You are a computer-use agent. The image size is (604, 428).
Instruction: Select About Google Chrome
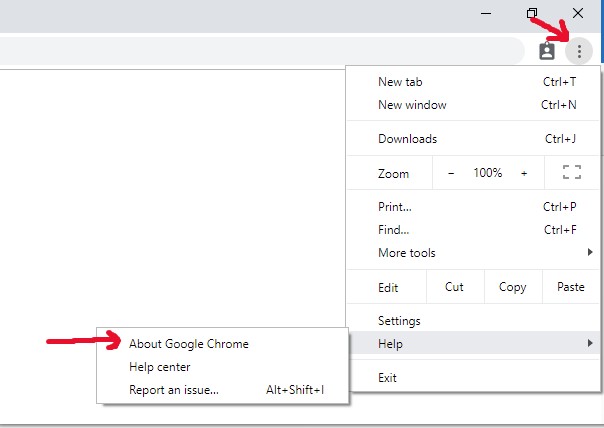pos(189,344)
